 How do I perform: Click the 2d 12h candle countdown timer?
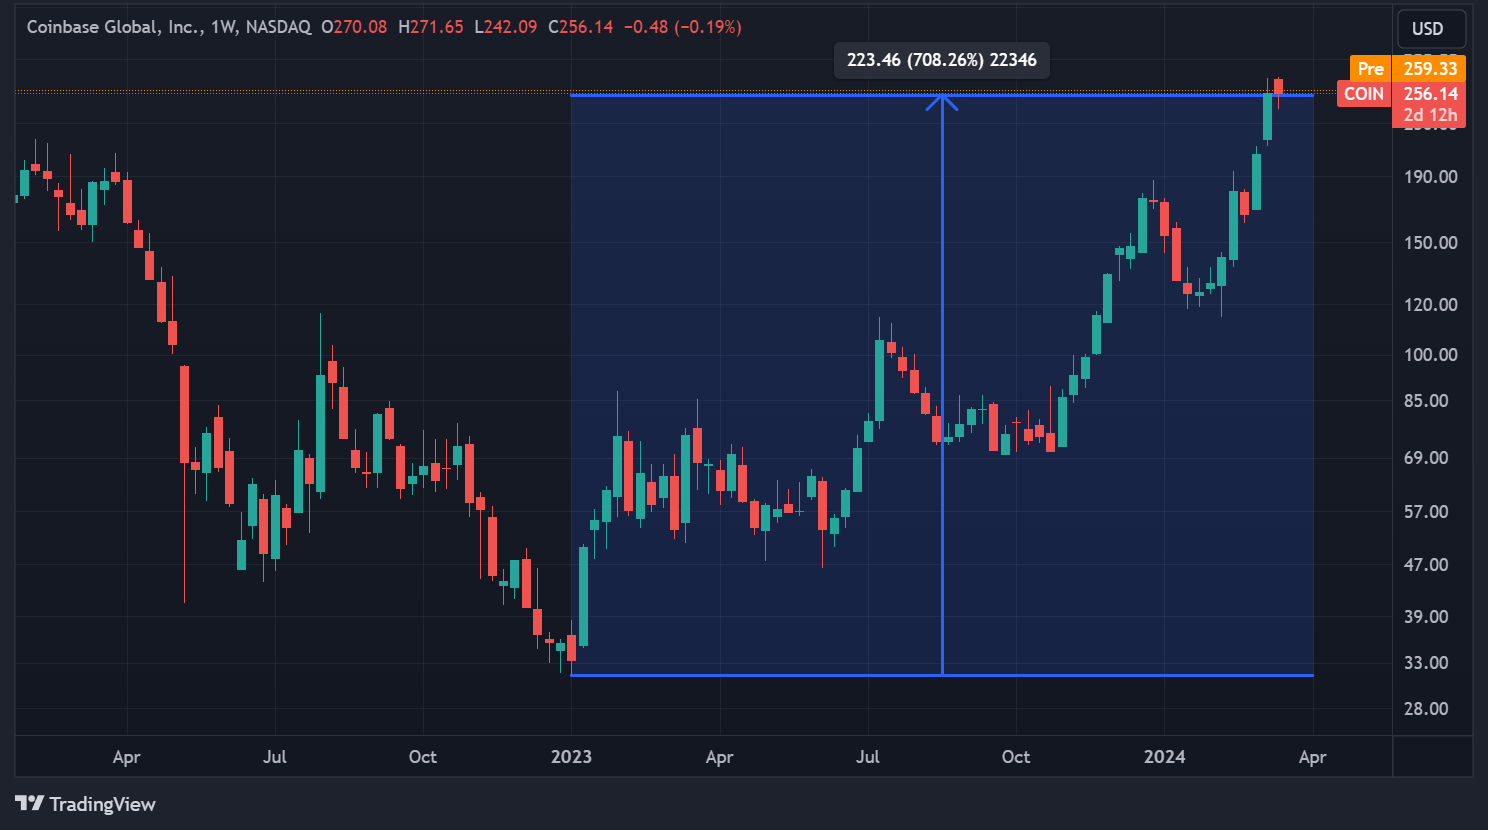tap(1431, 115)
